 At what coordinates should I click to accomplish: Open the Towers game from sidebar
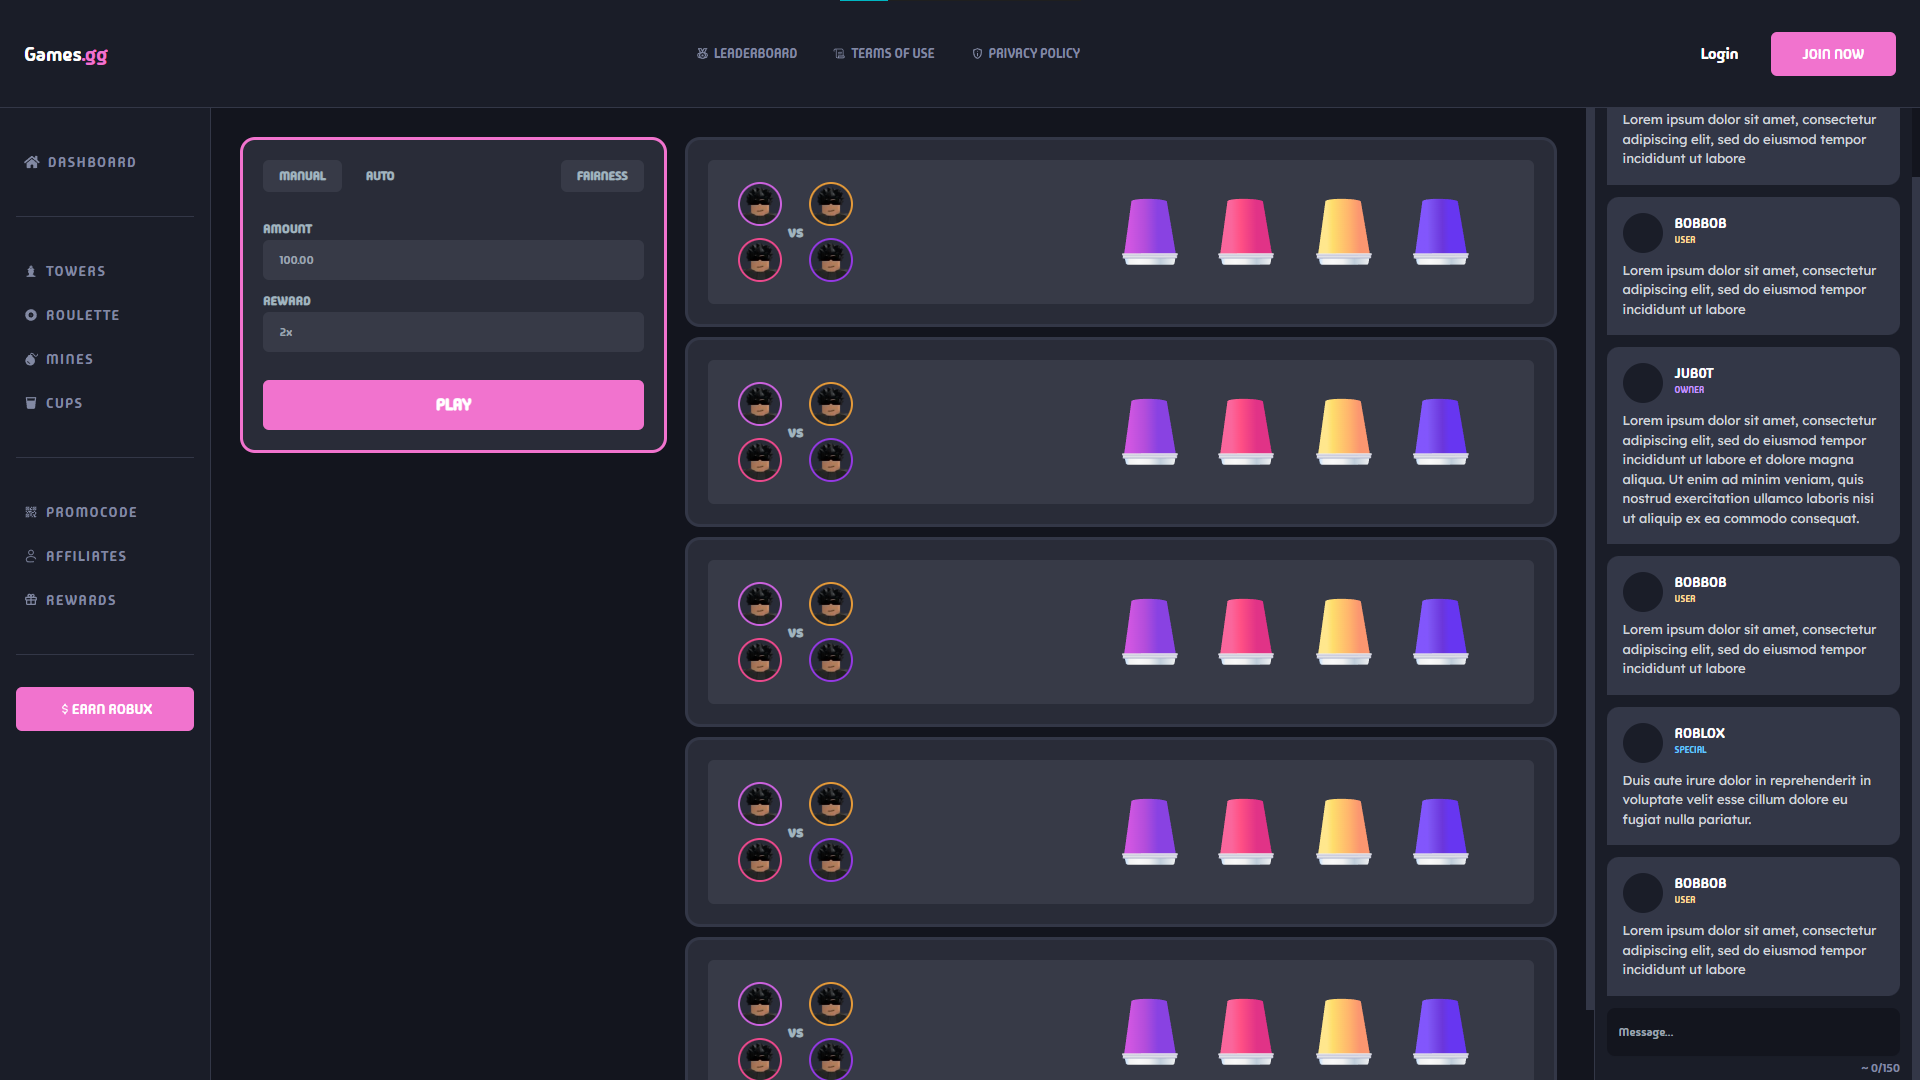tap(75, 271)
